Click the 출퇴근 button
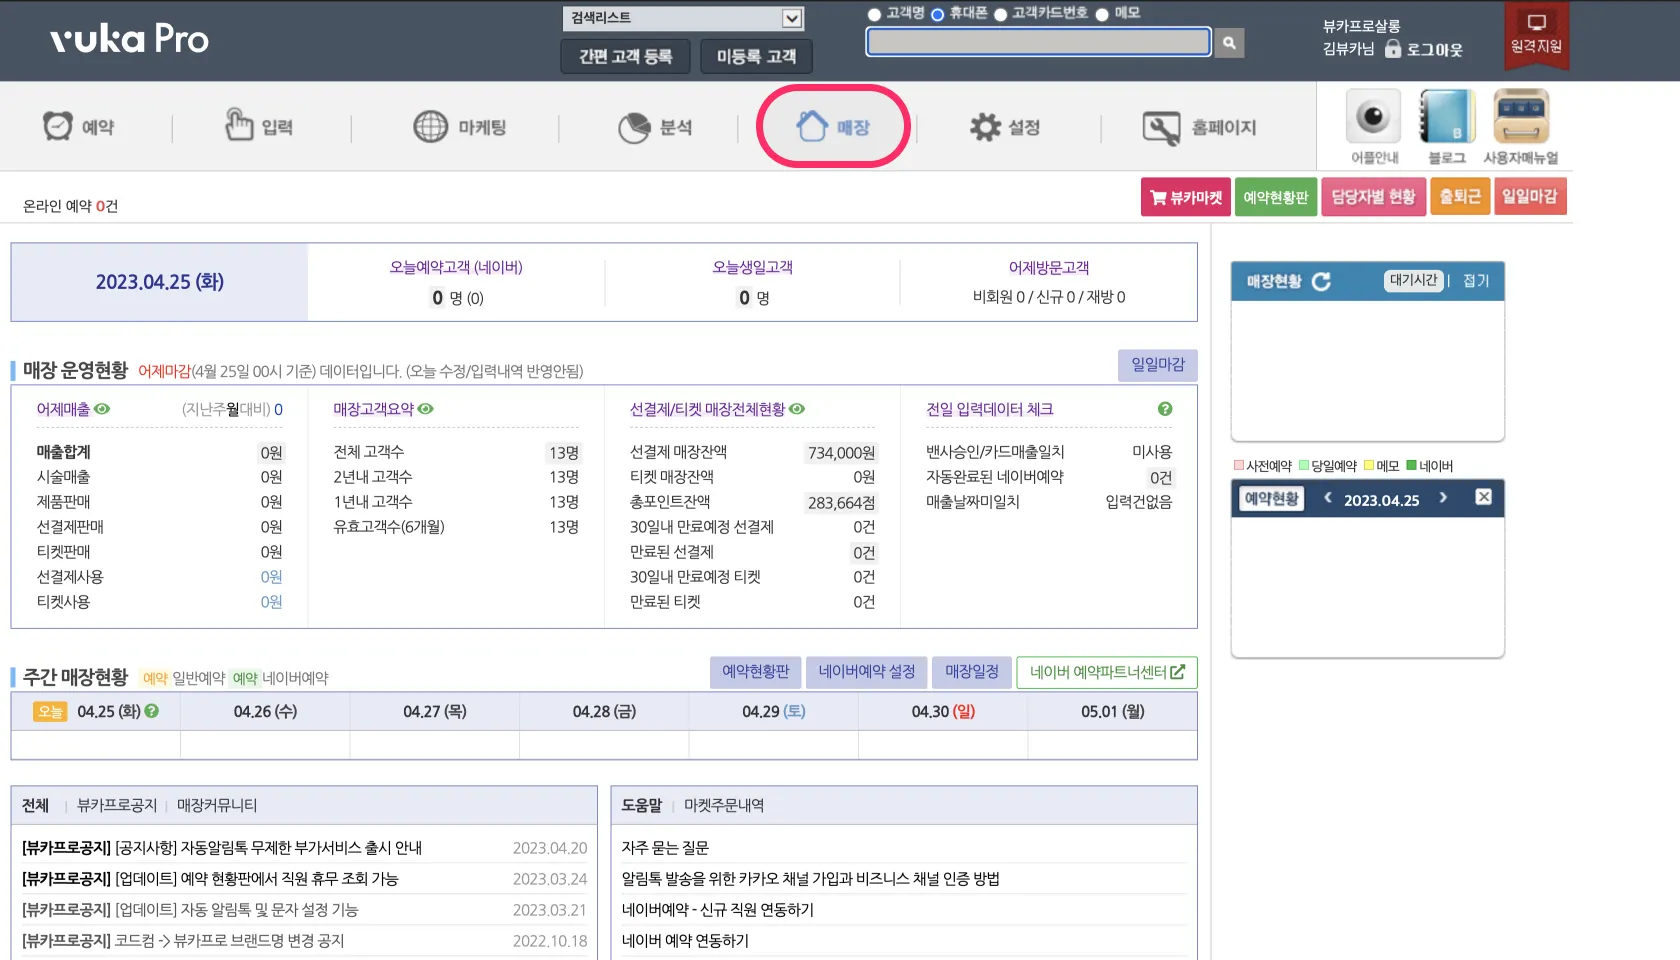 click(1460, 197)
